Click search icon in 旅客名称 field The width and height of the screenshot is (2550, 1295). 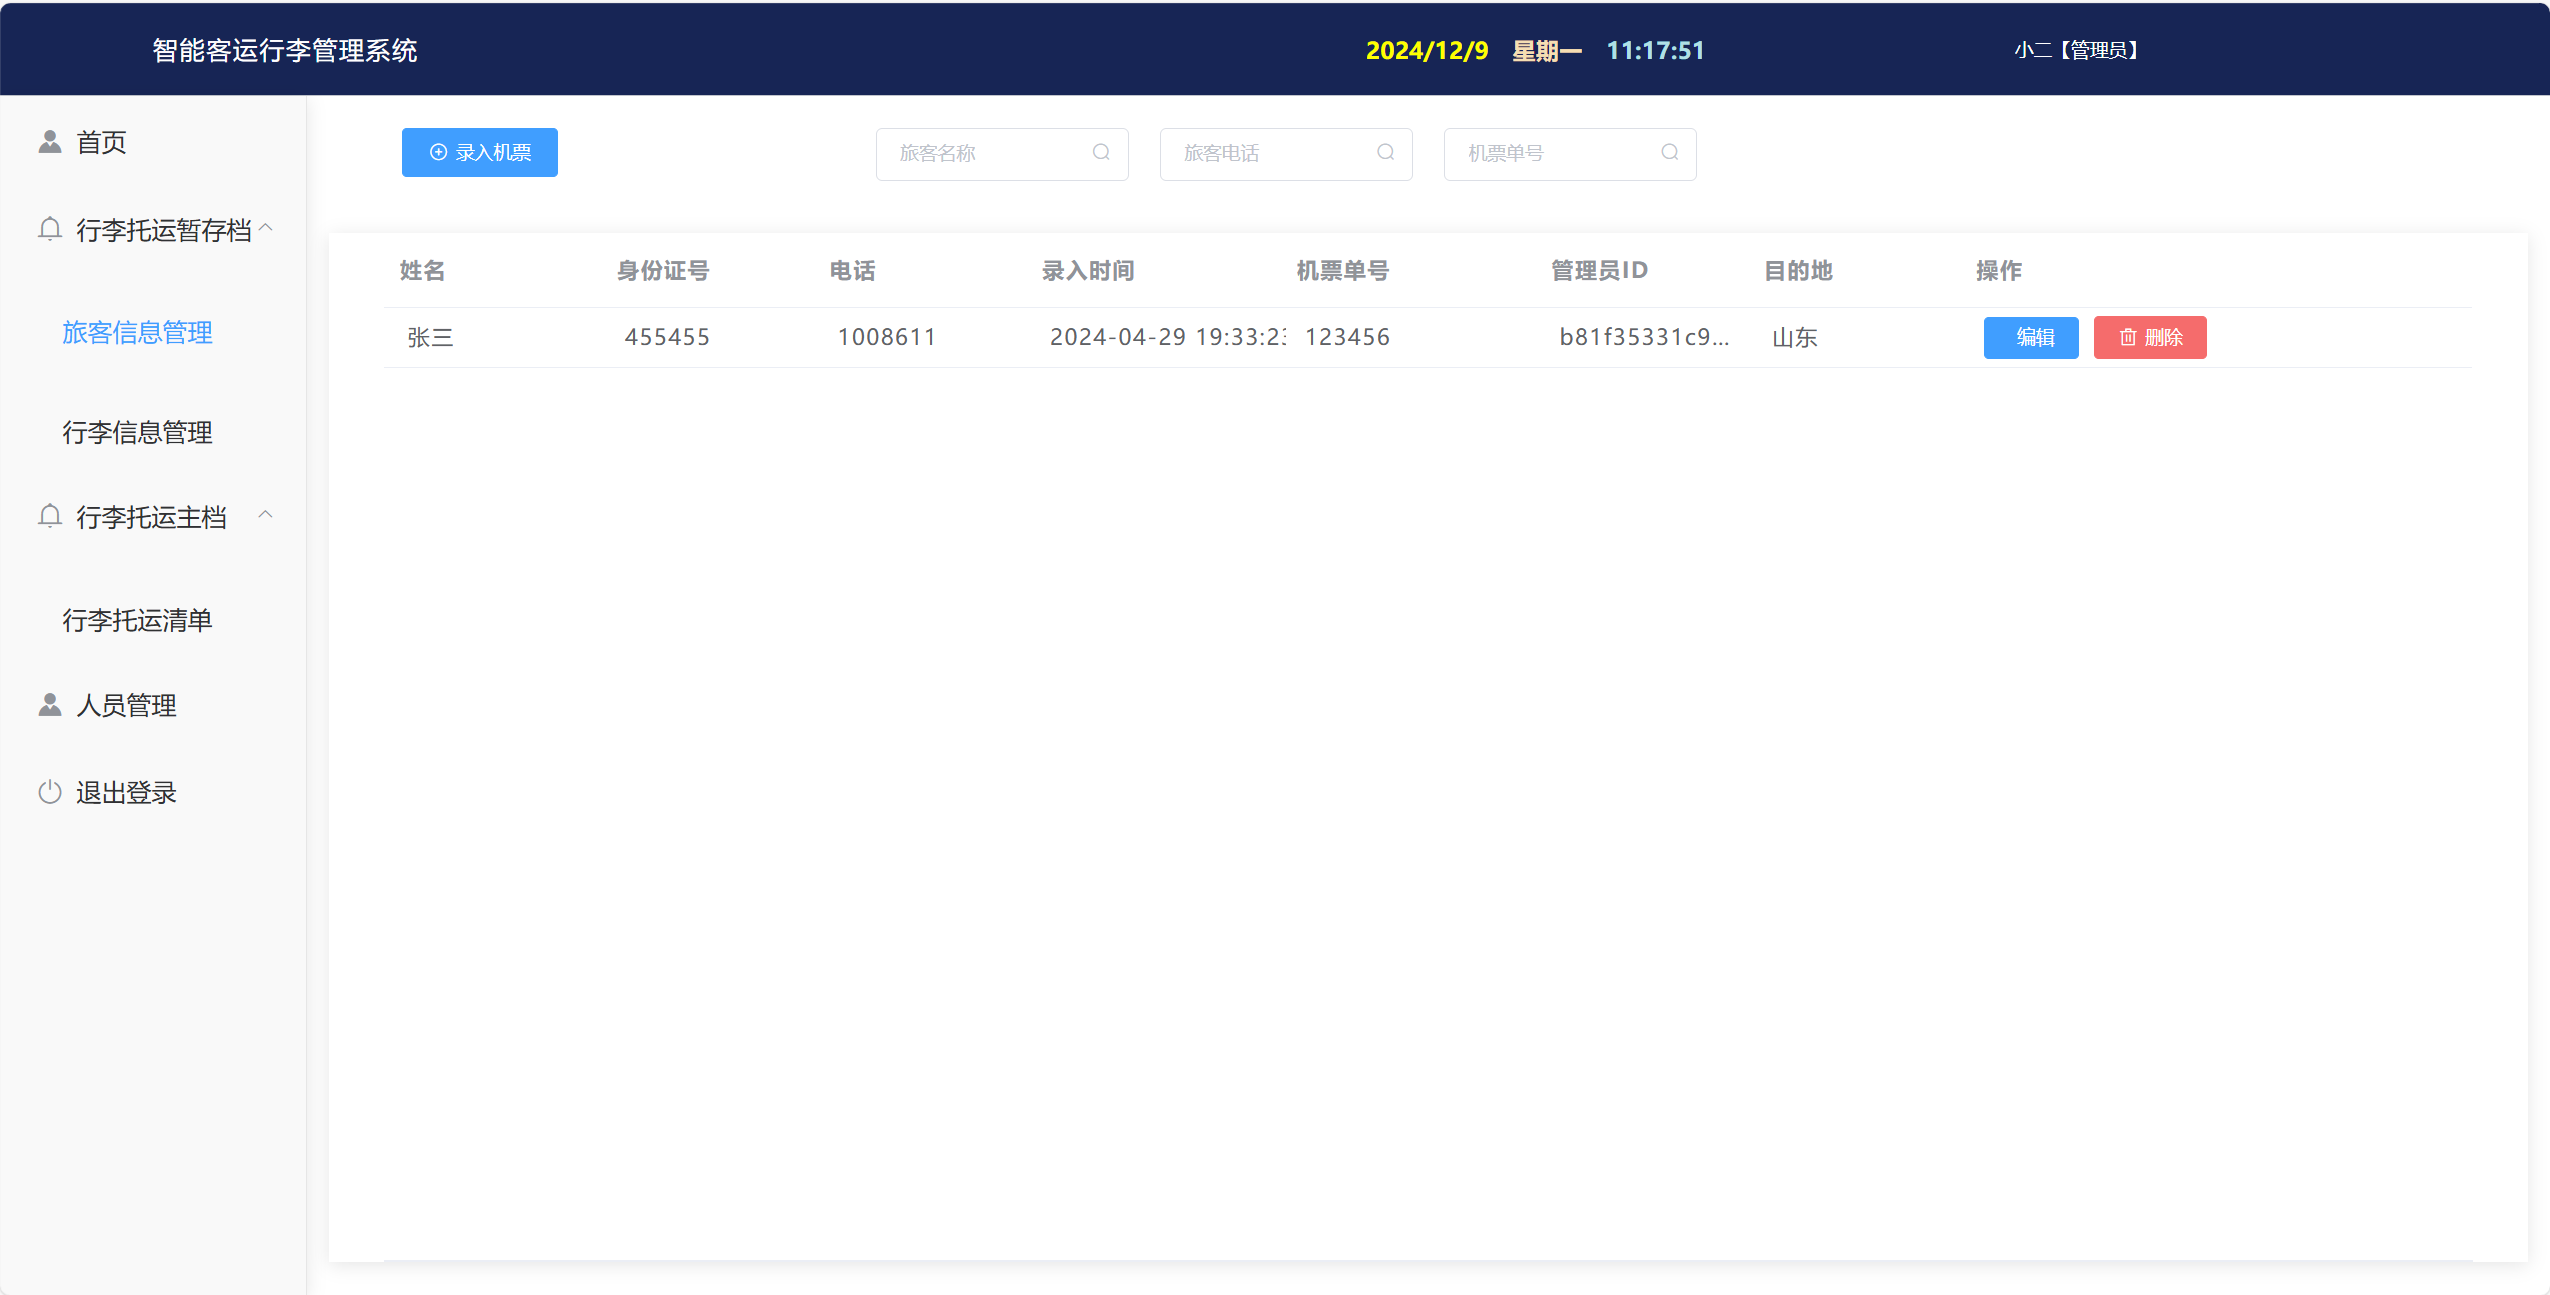pos(1101,153)
